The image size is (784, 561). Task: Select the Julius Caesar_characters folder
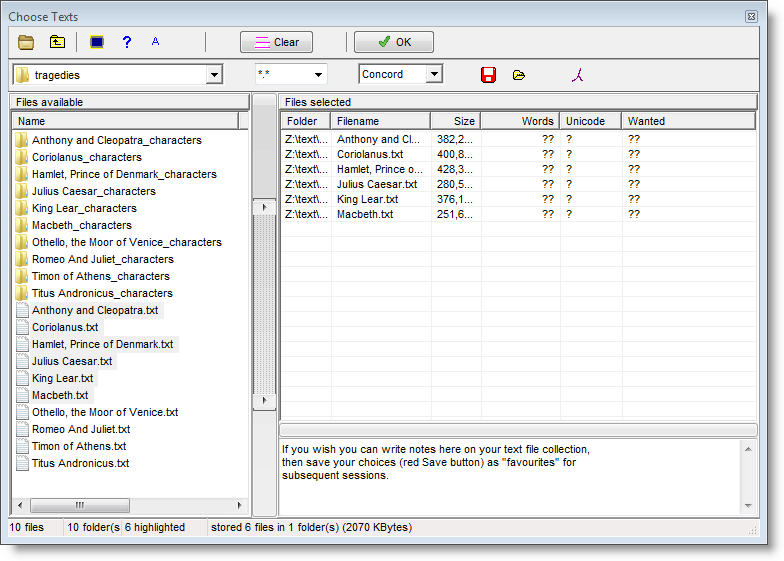[86, 191]
